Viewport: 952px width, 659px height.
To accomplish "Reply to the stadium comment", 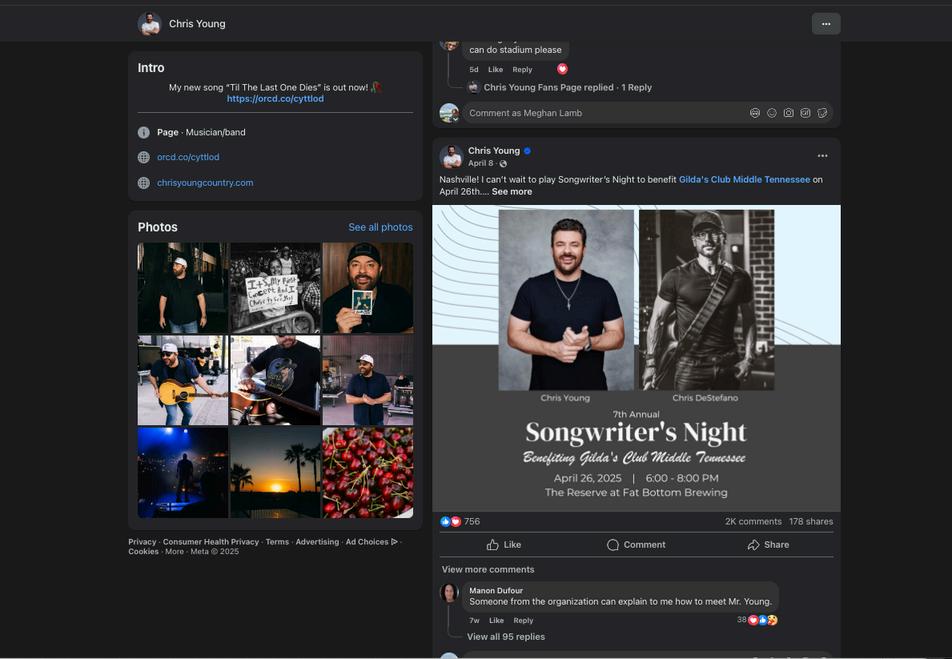I will tap(522, 70).
